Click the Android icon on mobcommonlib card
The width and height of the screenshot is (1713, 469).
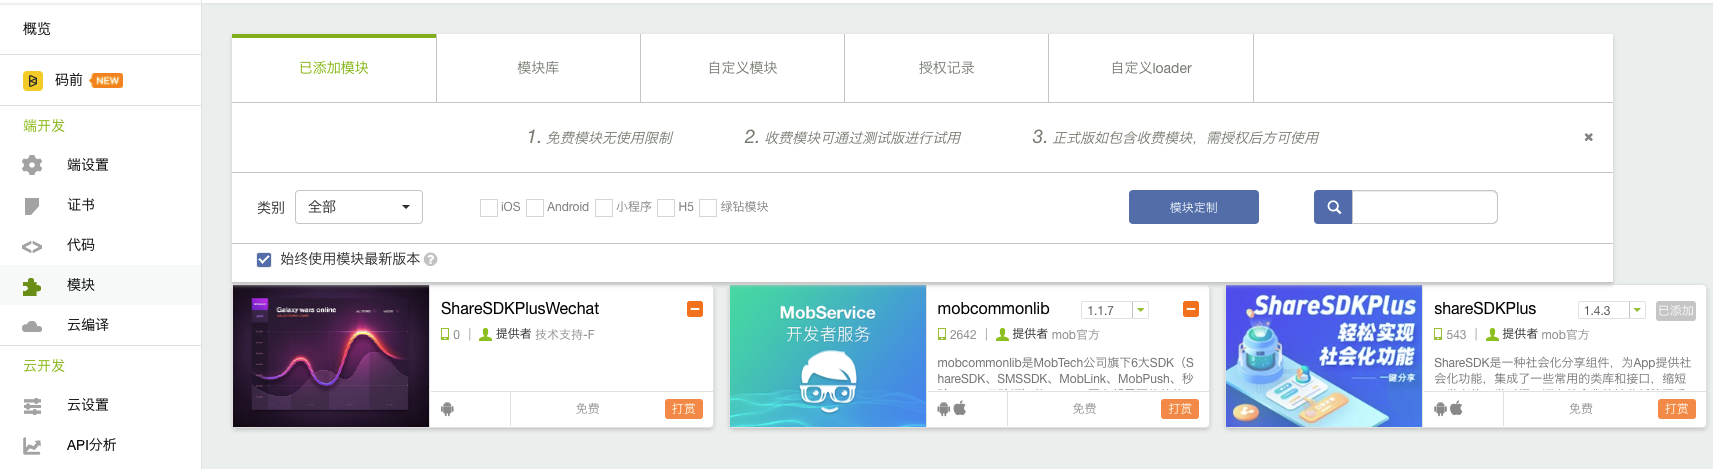(944, 408)
